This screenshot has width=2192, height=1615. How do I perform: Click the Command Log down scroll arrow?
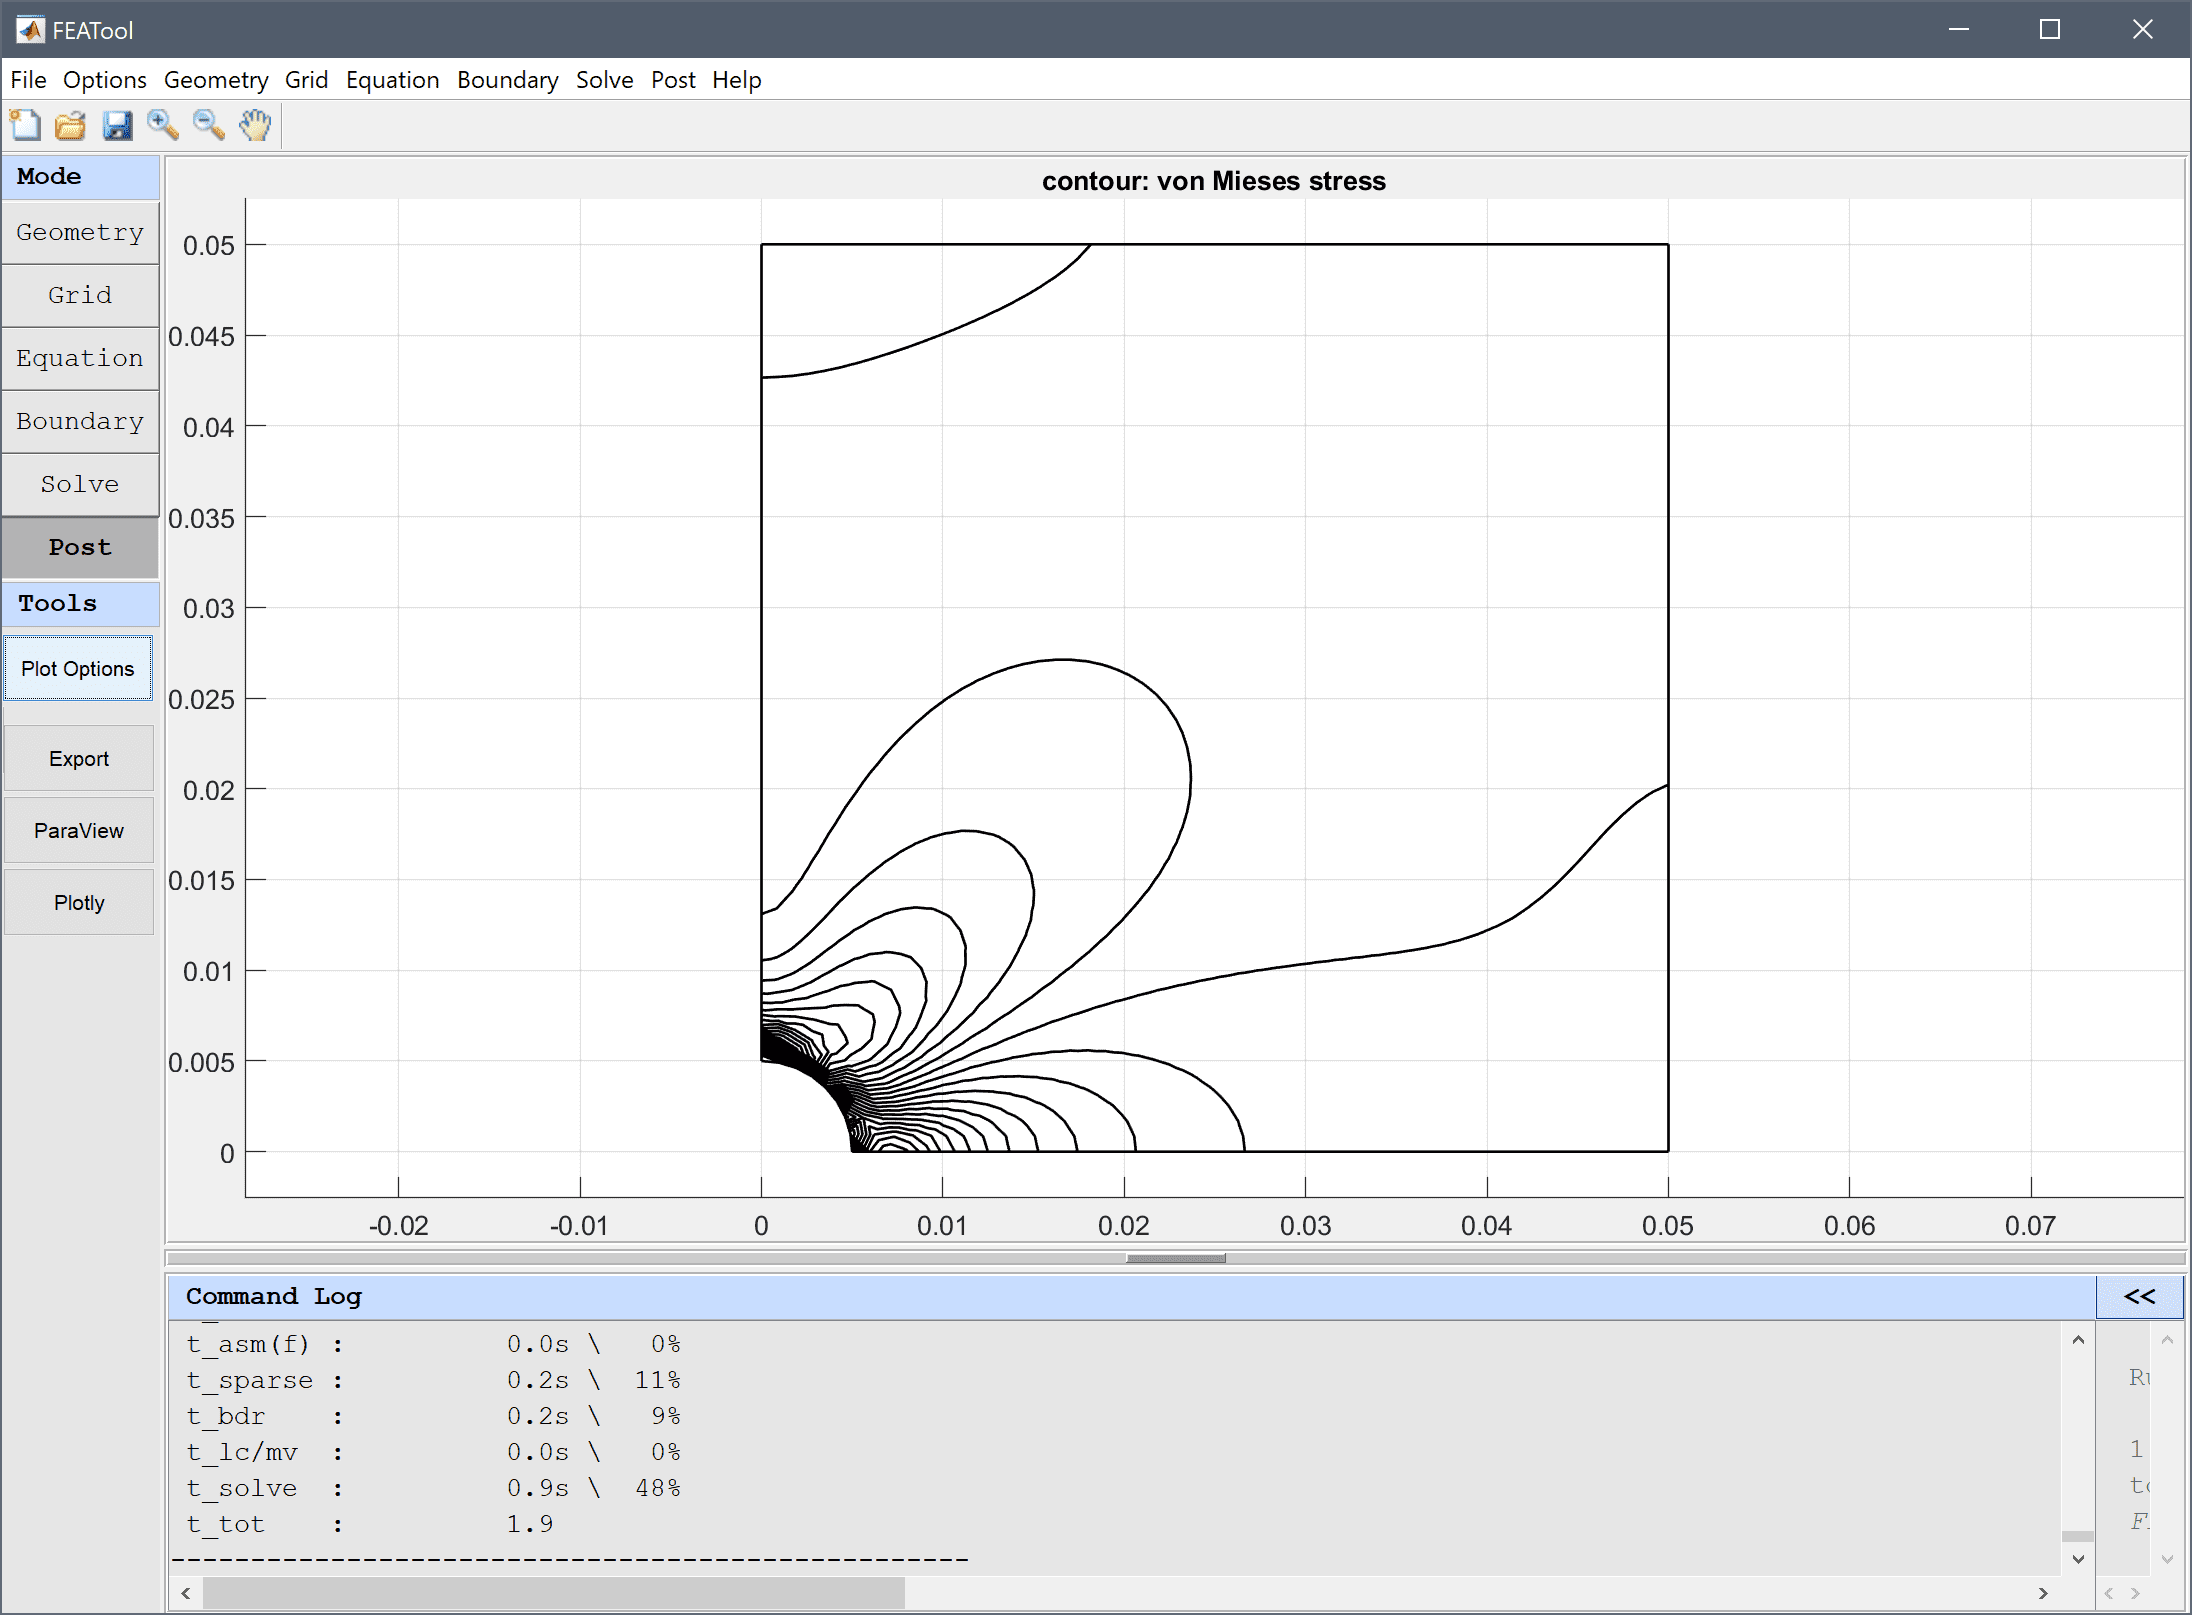point(2078,1559)
